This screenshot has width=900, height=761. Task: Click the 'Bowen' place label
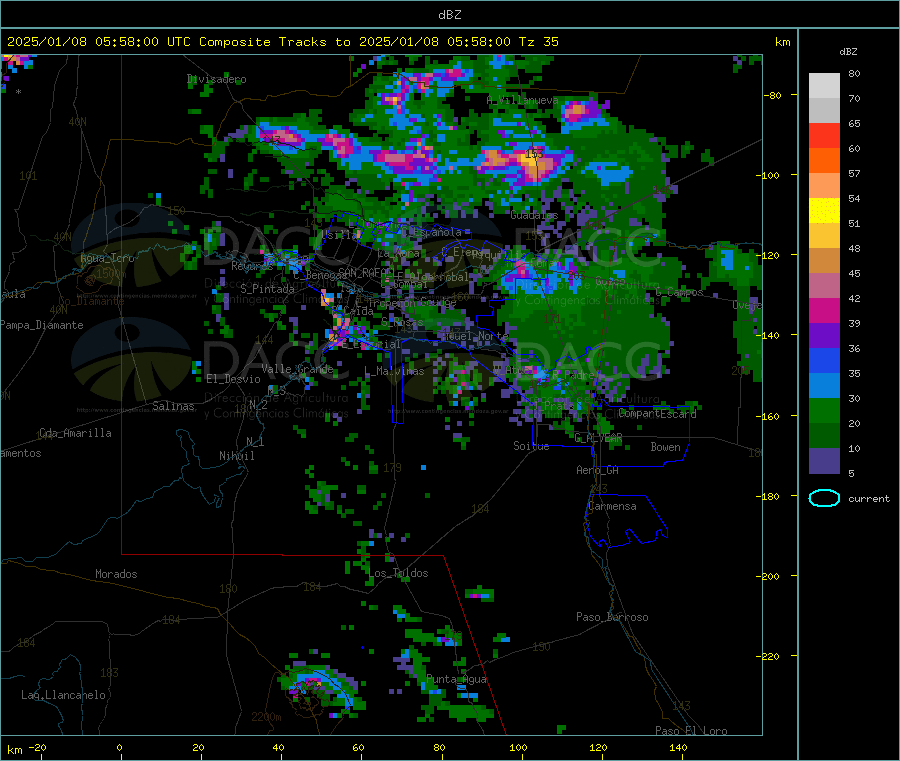(x=665, y=447)
